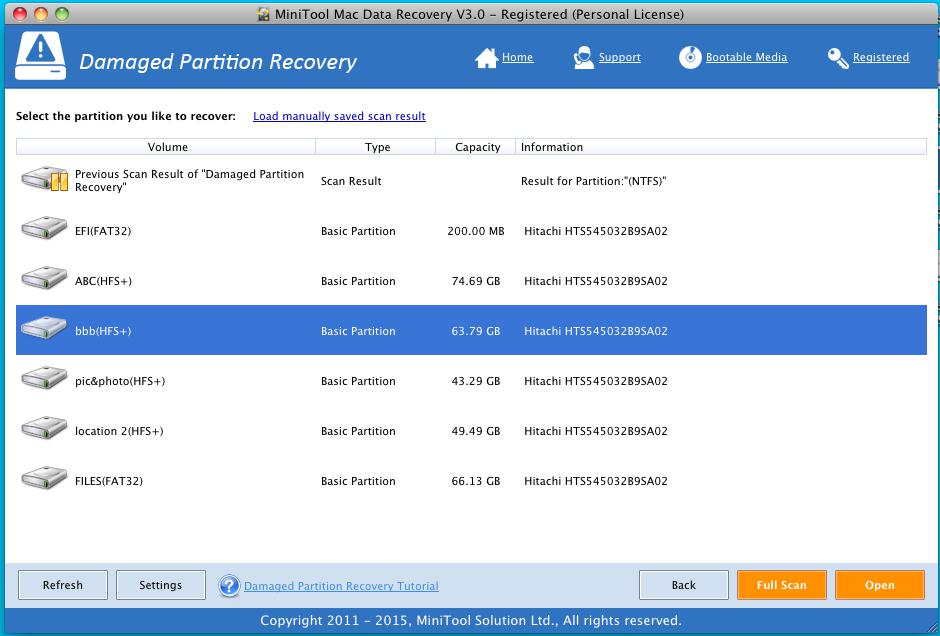Viewport: 940px width, 636px height.
Task: Click the MiniTool app icon in the title bar
Action: (x=263, y=14)
